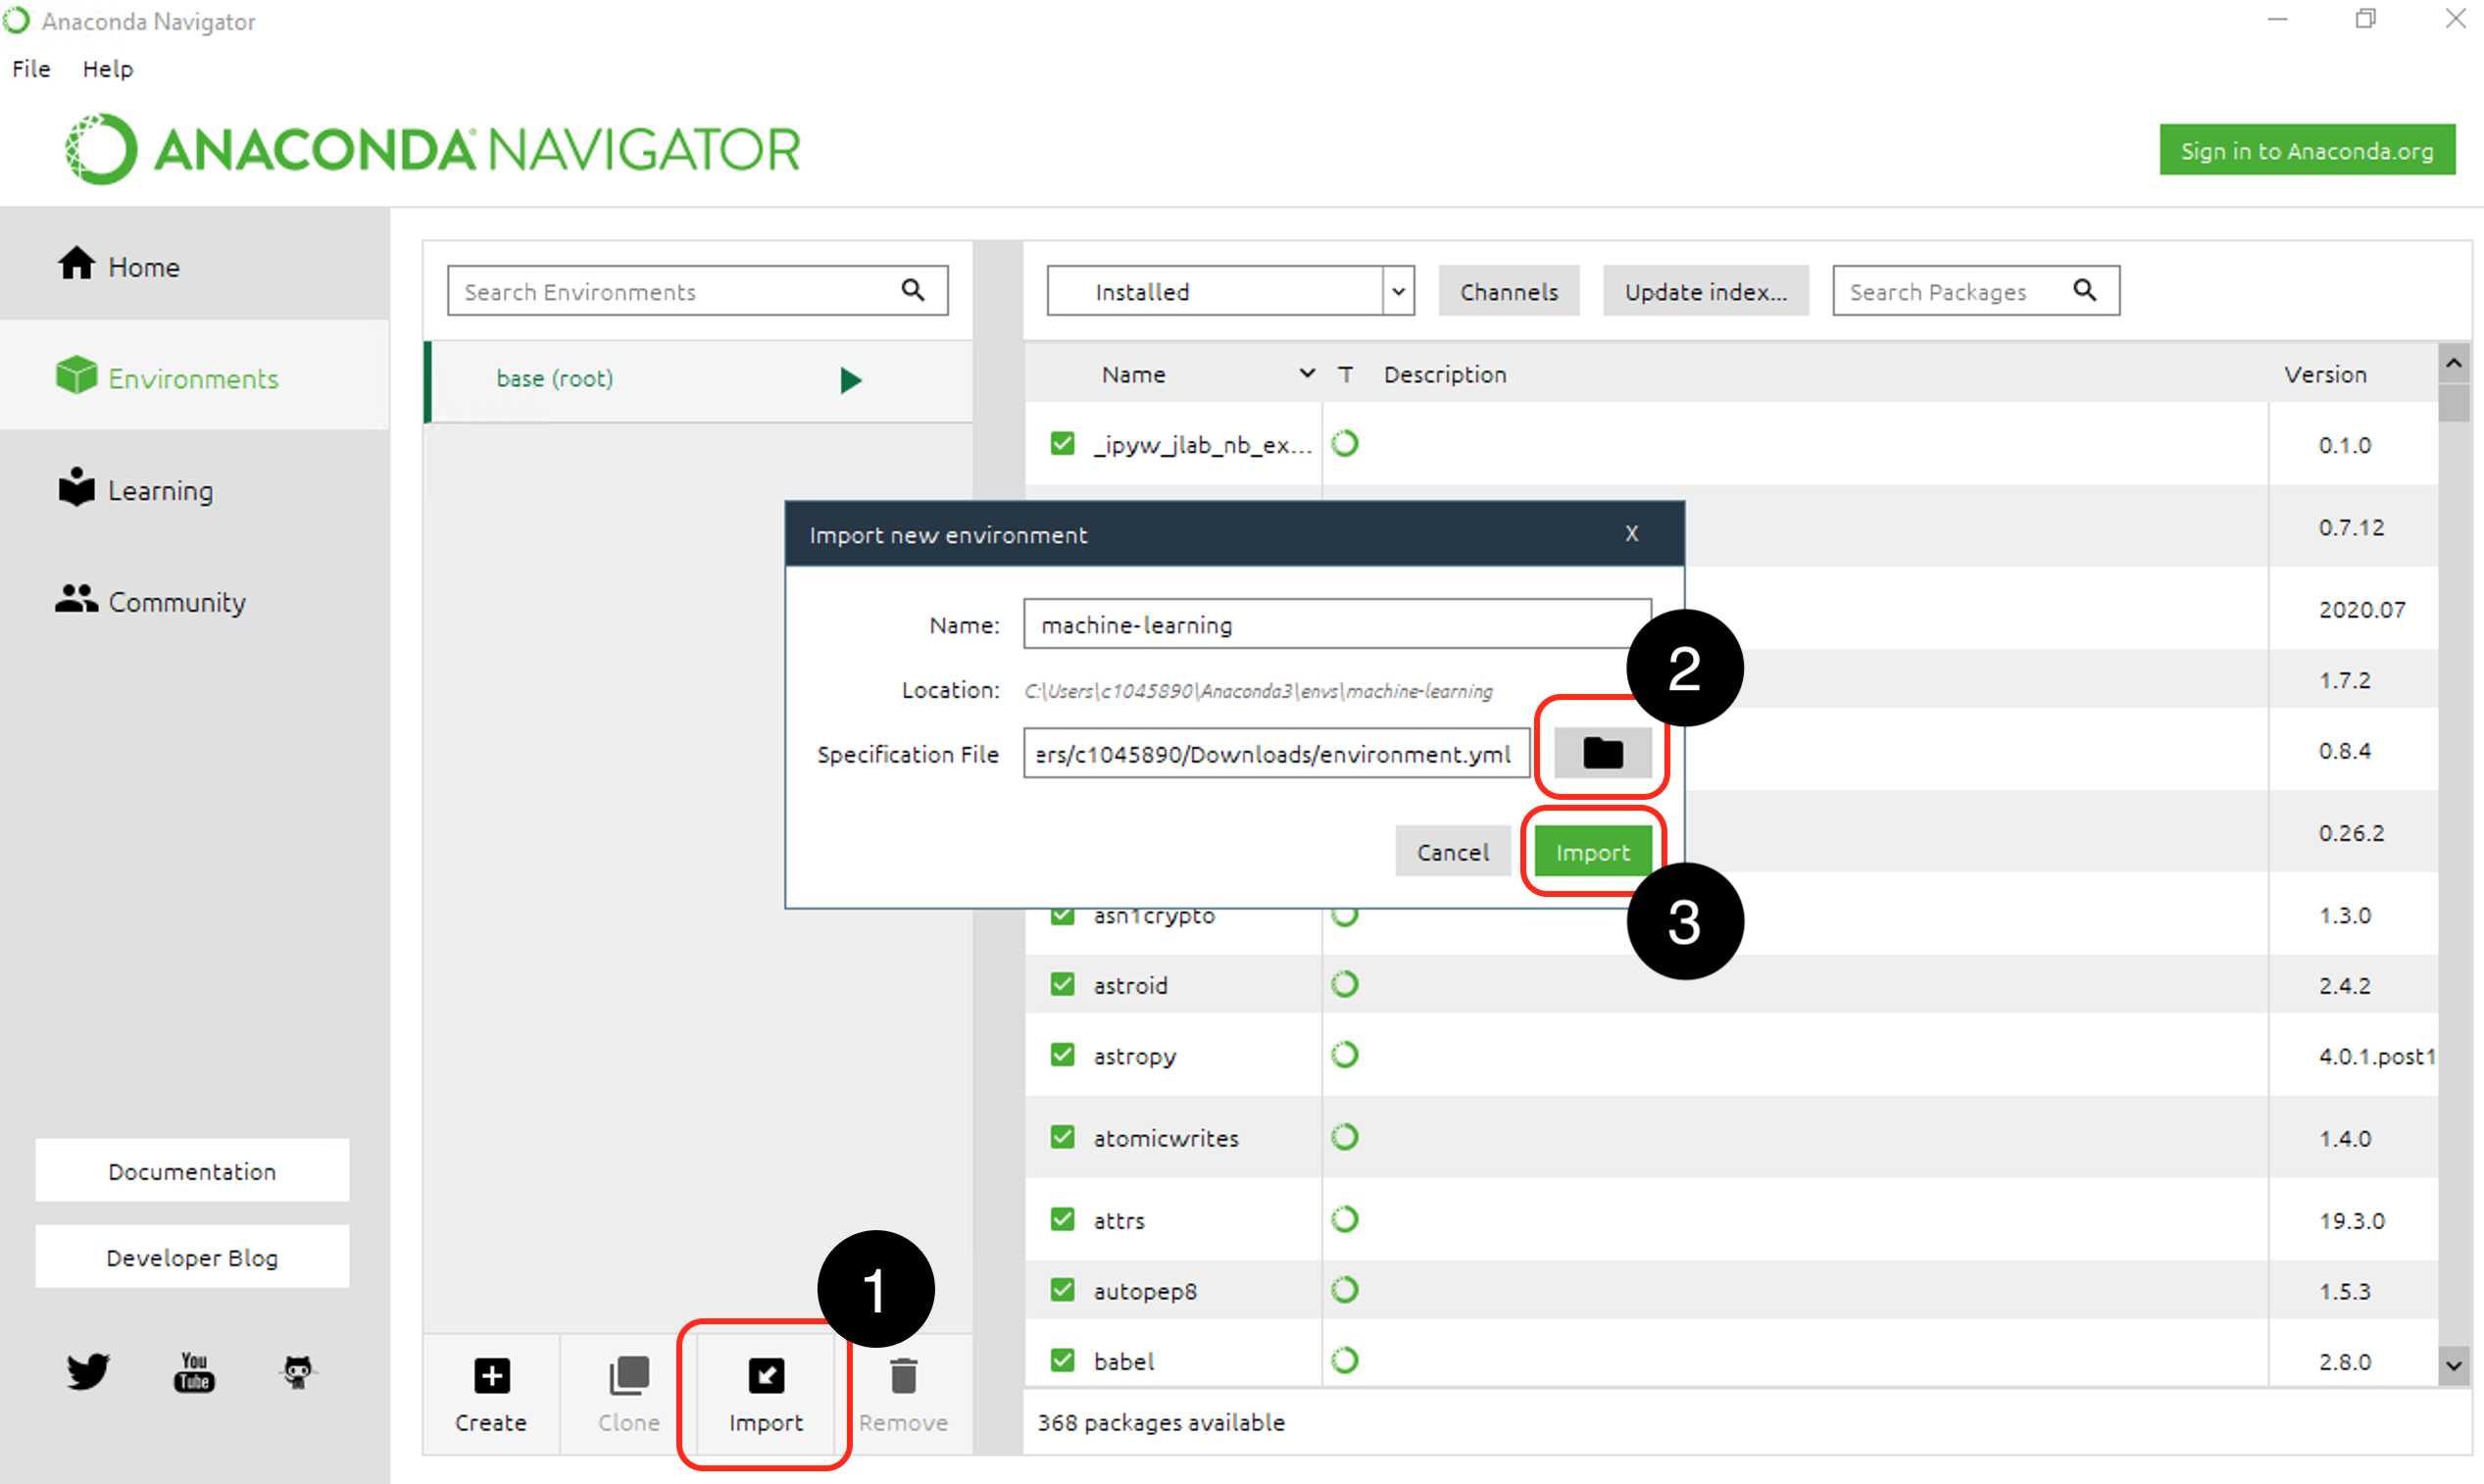This screenshot has width=2484, height=1484.
Task: Open the Learning section
Action: click(x=135, y=490)
